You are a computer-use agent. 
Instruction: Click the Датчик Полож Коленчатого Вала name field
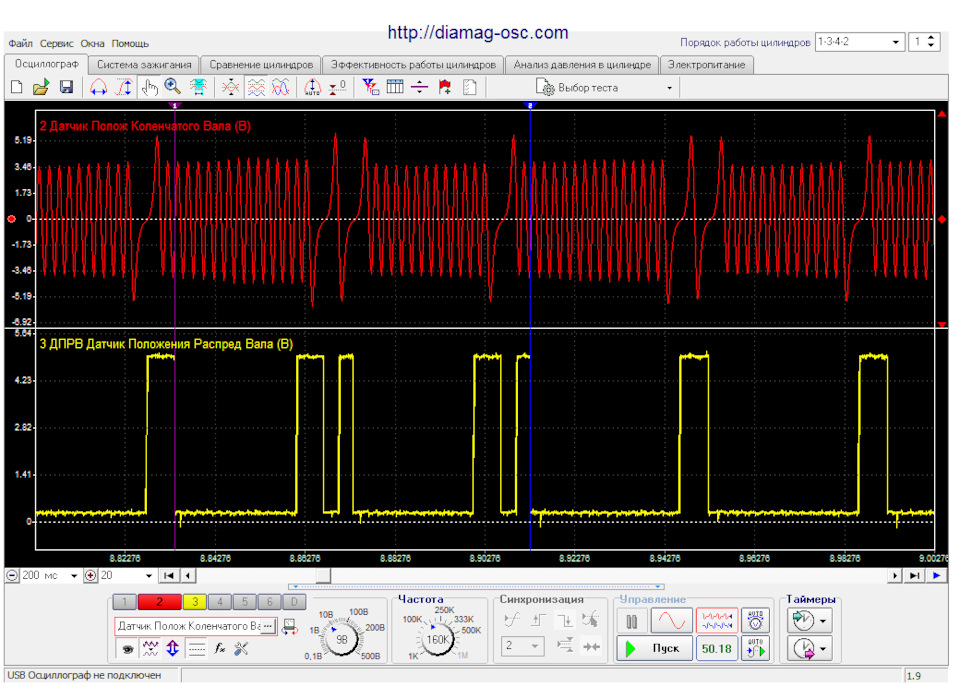[x=196, y=626]
